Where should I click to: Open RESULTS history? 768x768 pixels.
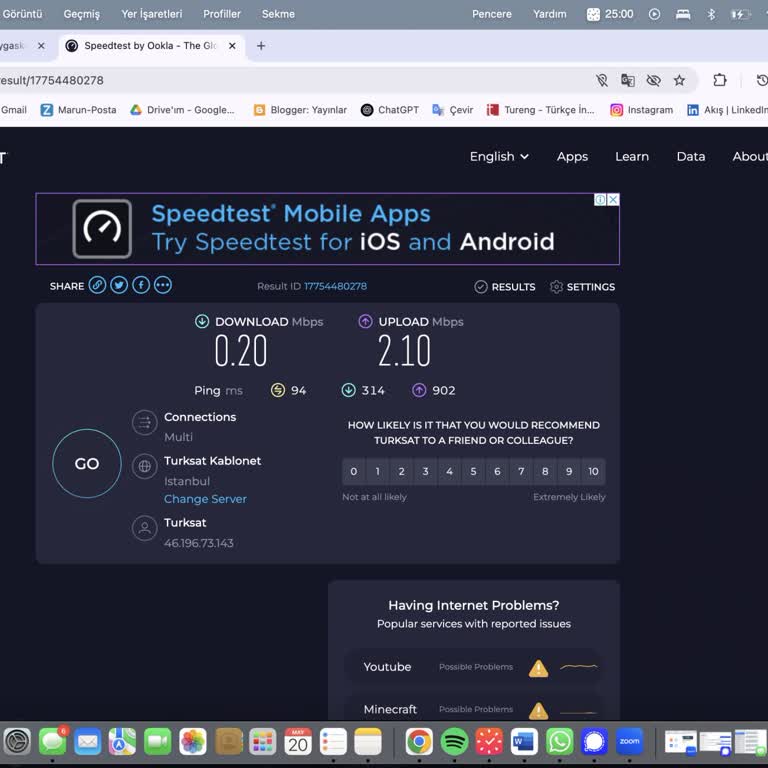coord(505,287)
